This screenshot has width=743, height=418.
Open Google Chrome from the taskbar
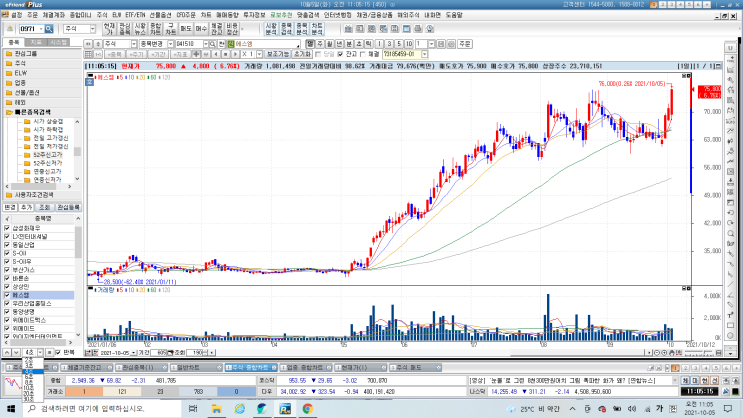[x=308, y=409]
